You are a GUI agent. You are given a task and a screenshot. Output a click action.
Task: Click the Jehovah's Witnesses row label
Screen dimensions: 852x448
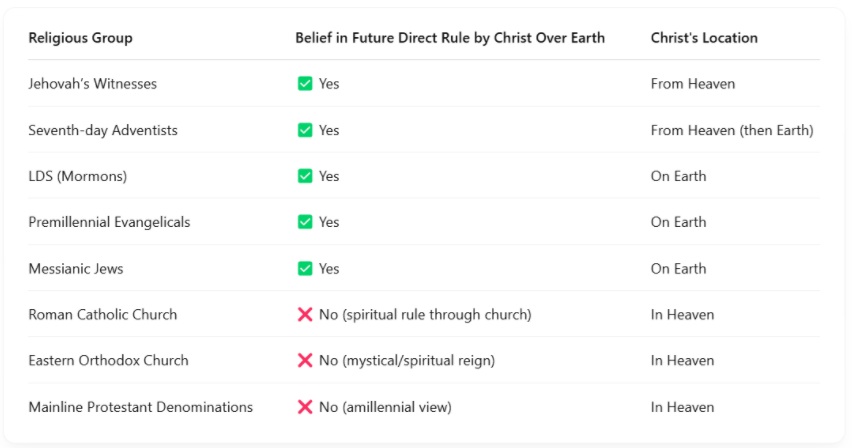92,84
